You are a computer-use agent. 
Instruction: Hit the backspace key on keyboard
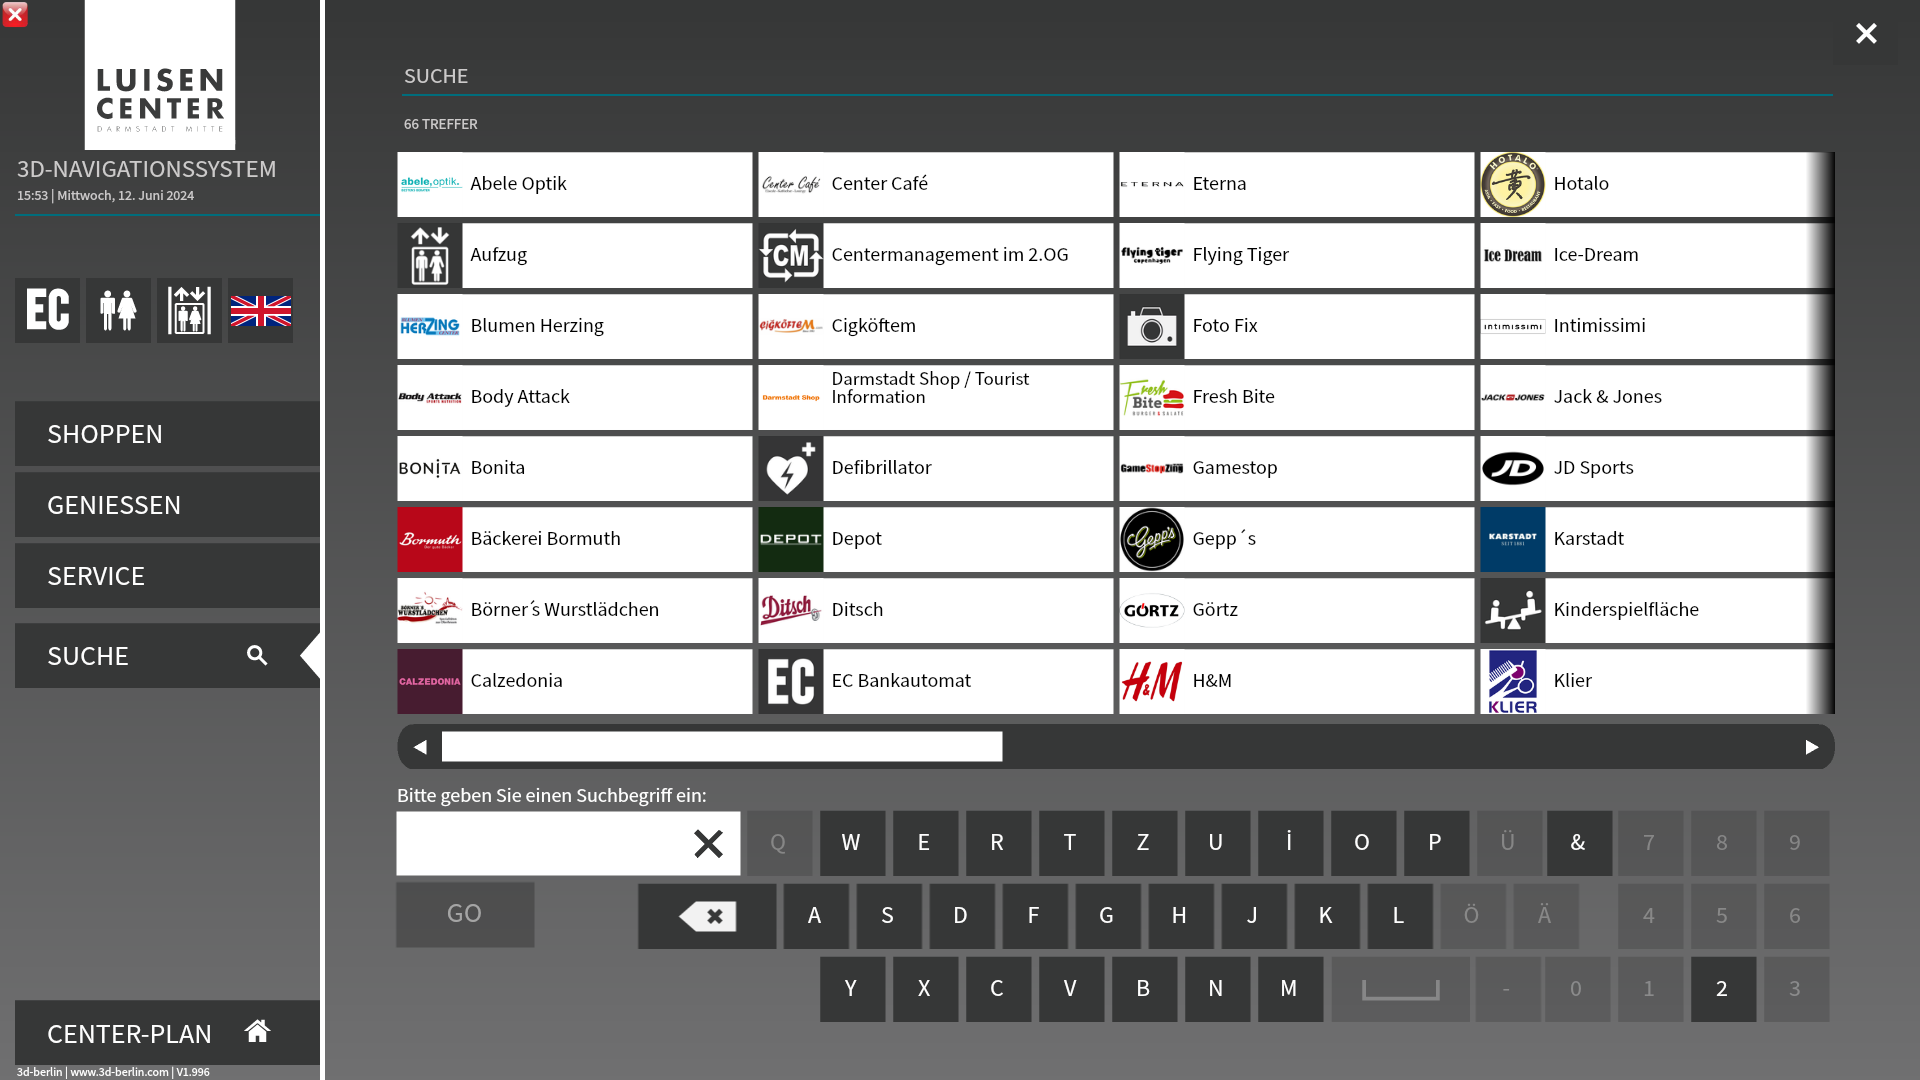coord(707,916)
